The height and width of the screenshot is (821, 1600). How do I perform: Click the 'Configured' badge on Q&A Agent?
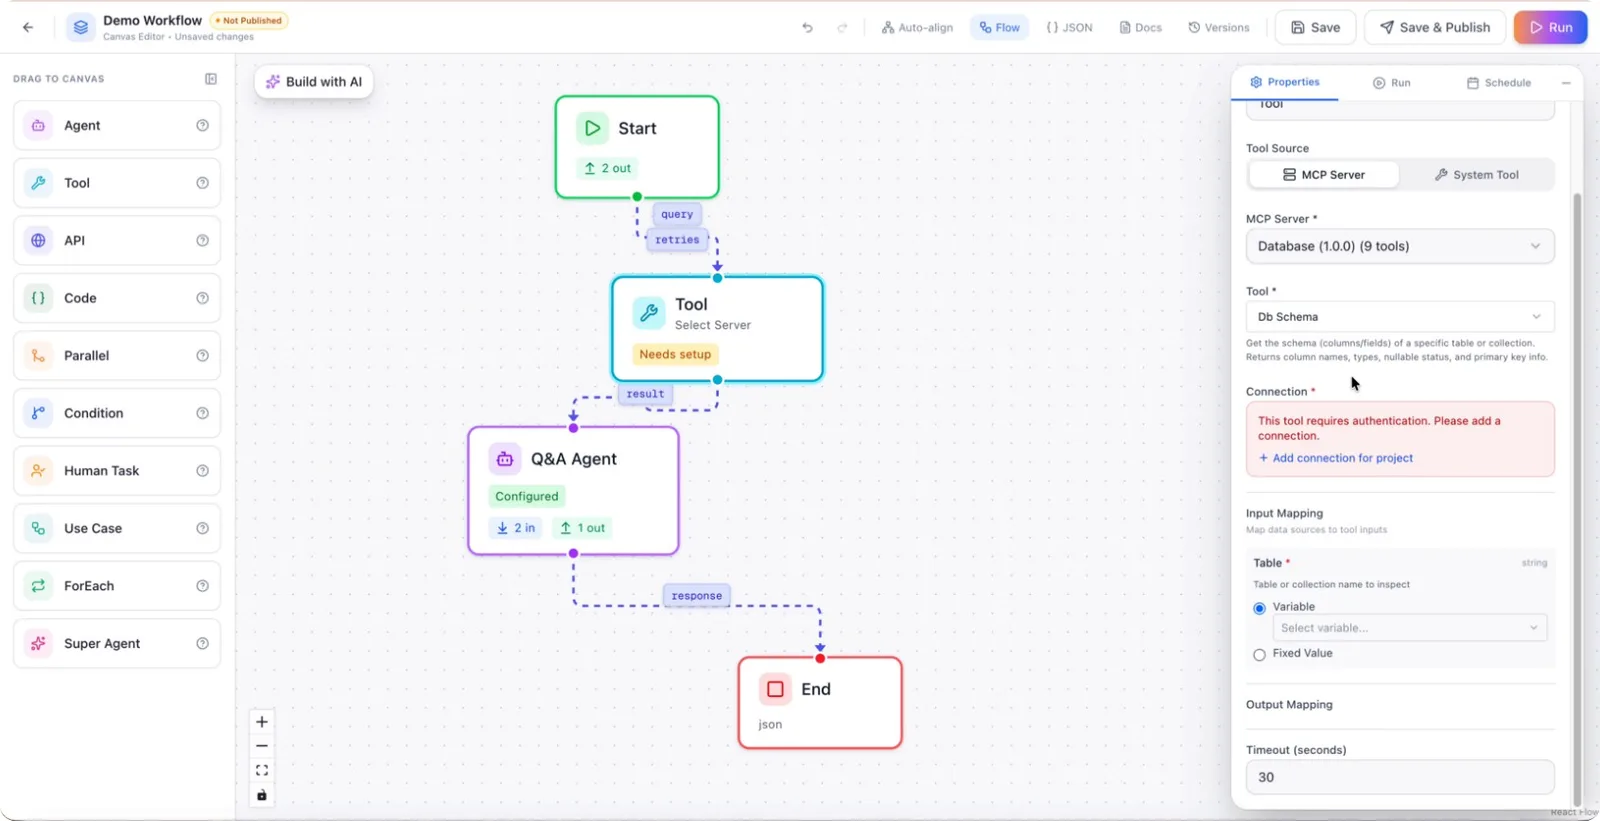[527, 497]
